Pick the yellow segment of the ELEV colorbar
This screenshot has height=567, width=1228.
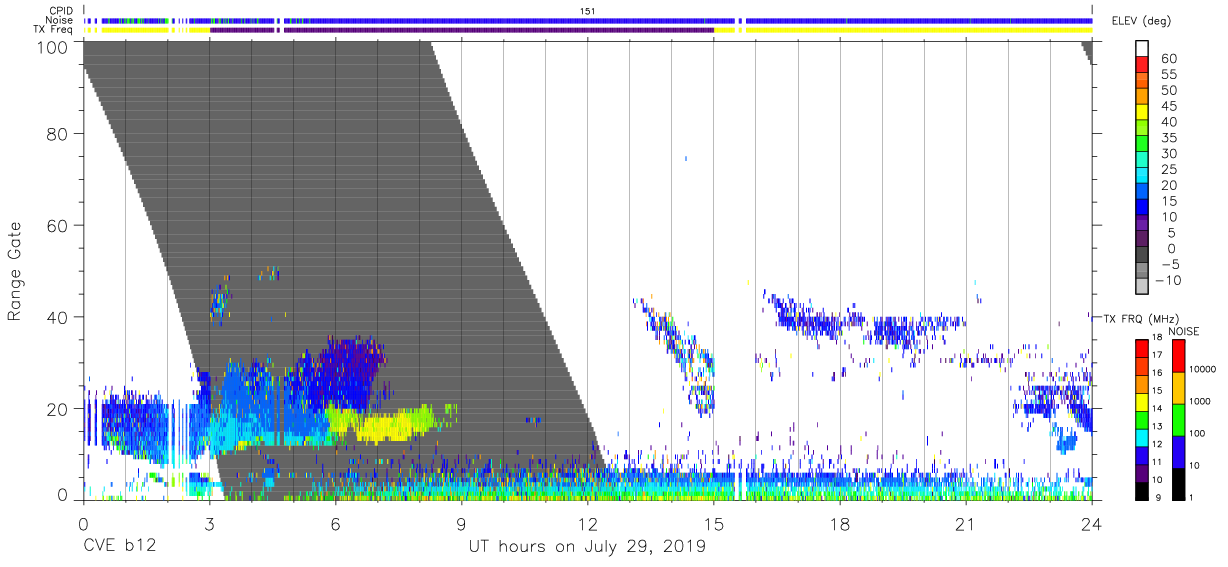(1142, 113)
